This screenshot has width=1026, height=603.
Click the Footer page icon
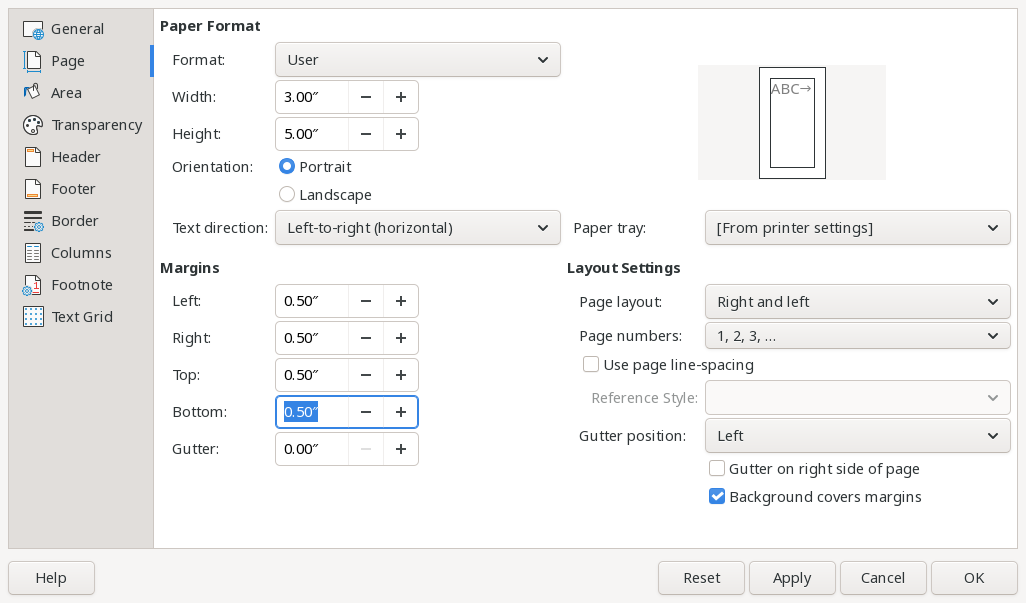(x=33, y=189)
